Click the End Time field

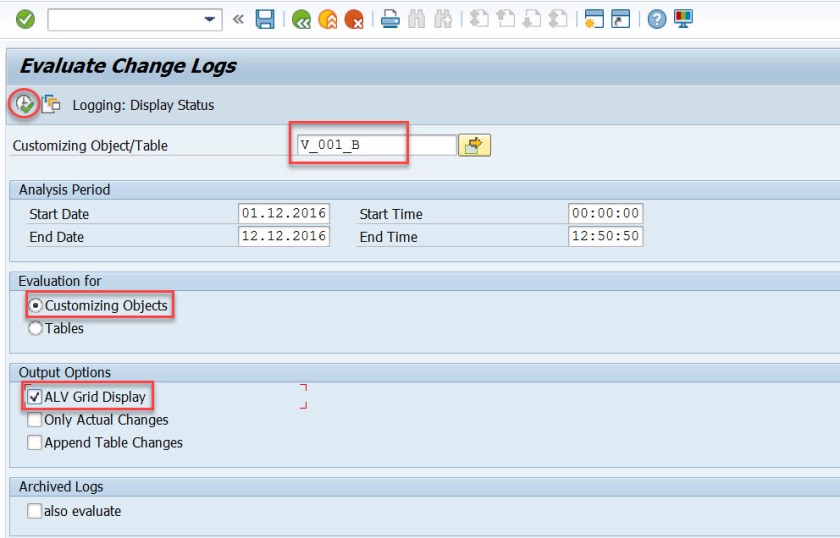605,236
